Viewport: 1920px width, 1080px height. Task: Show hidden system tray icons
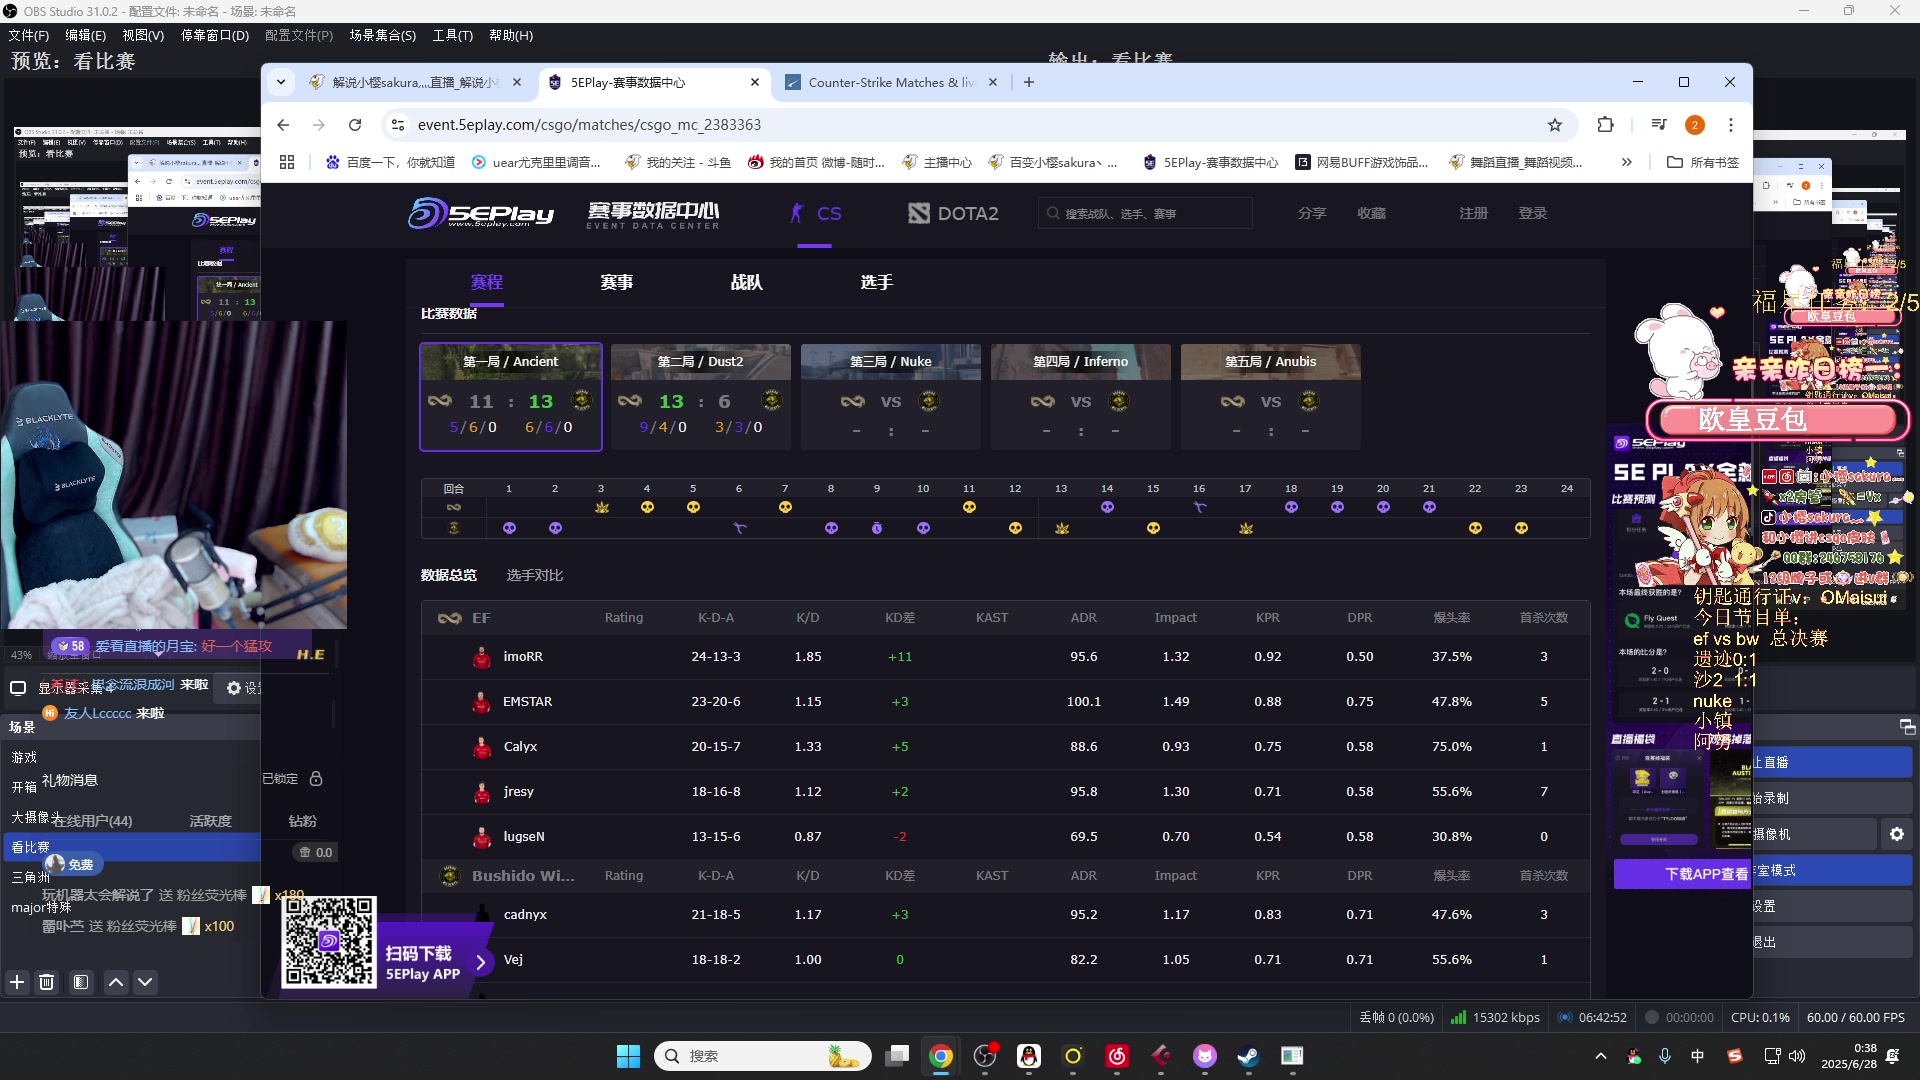pos(1601,1056)
